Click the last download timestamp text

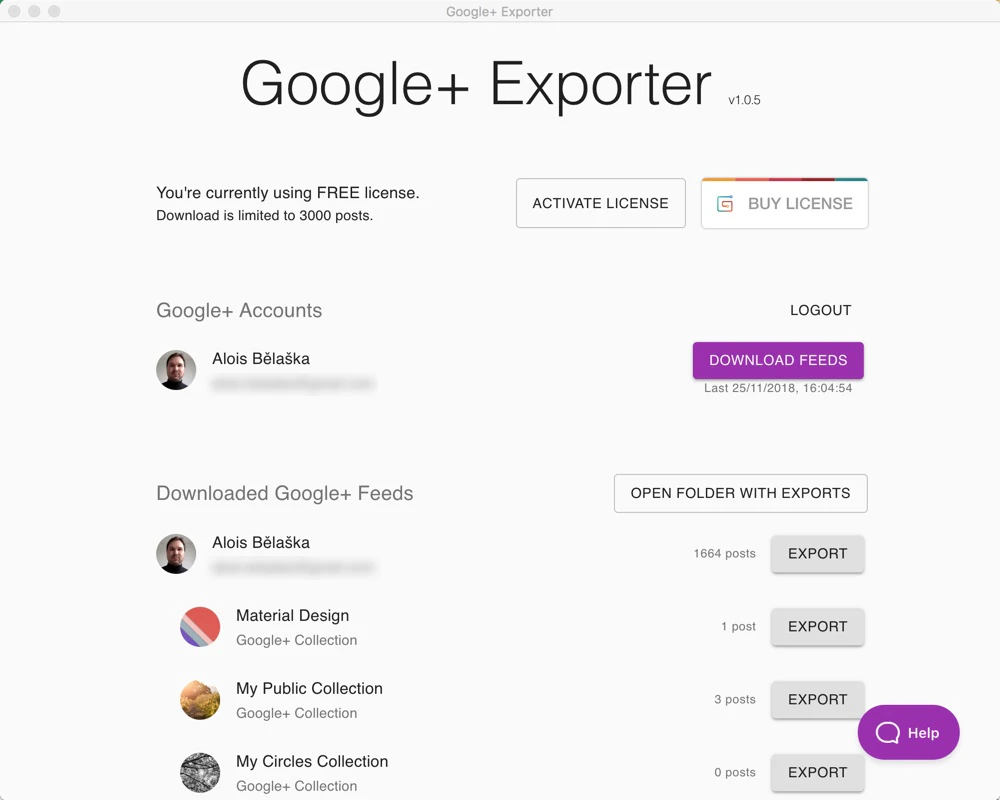click(778, 388)
